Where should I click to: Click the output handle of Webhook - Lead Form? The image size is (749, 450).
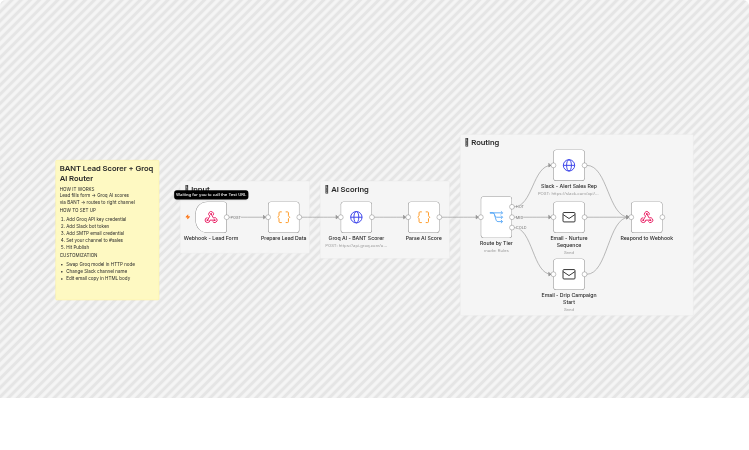click(227, 217)
